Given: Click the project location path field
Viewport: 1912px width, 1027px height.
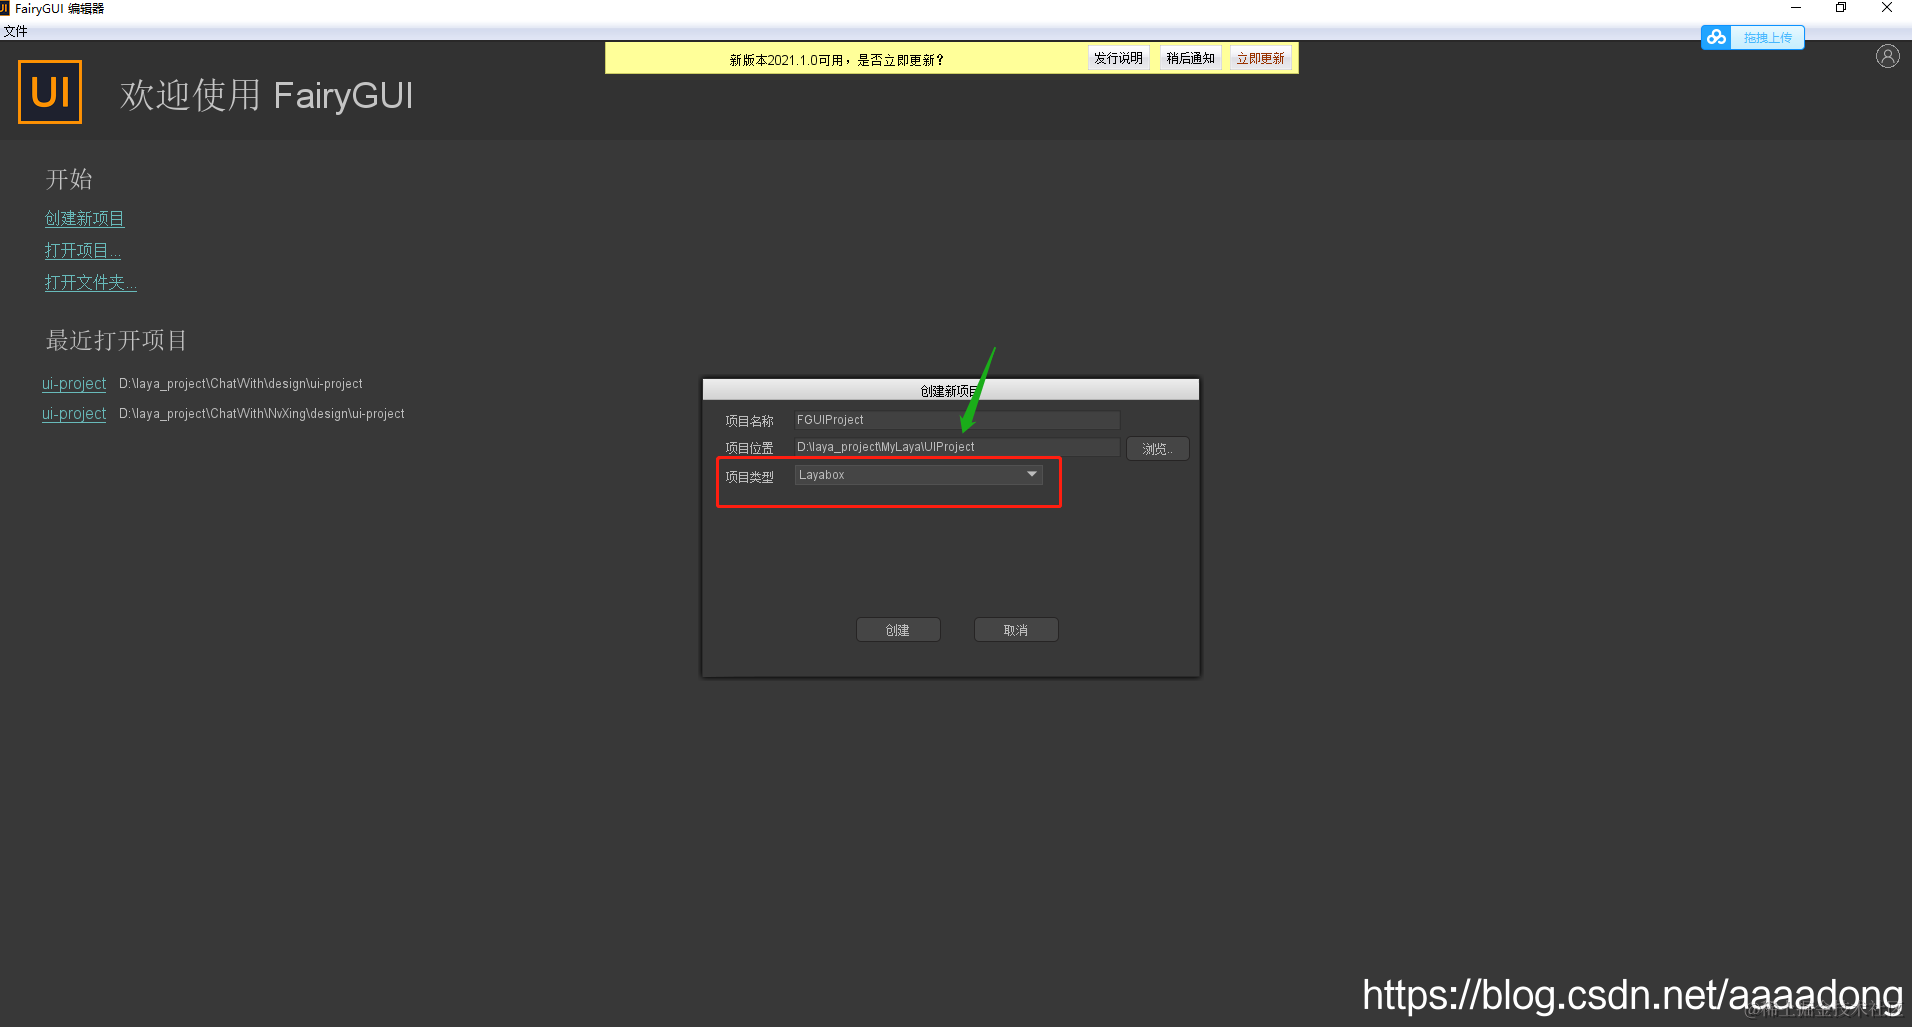Looking at the screenshot, I should [957, 447].
